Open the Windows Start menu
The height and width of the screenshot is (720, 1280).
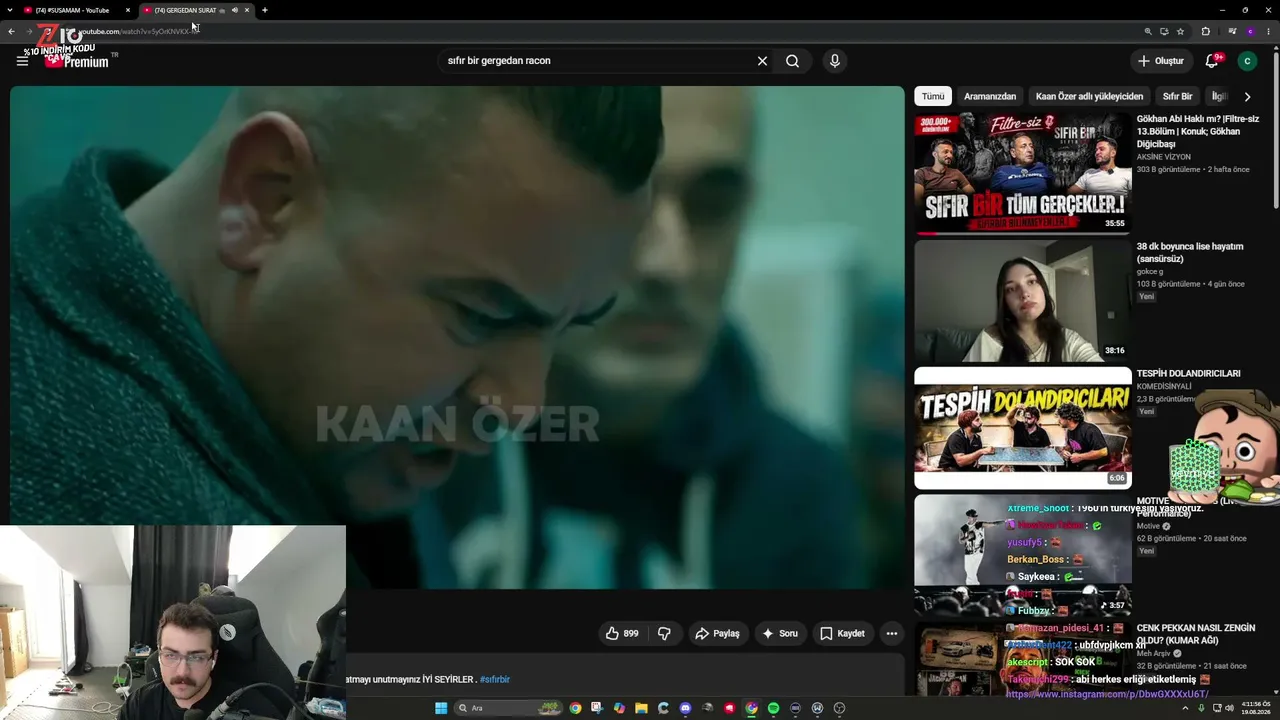441,708
